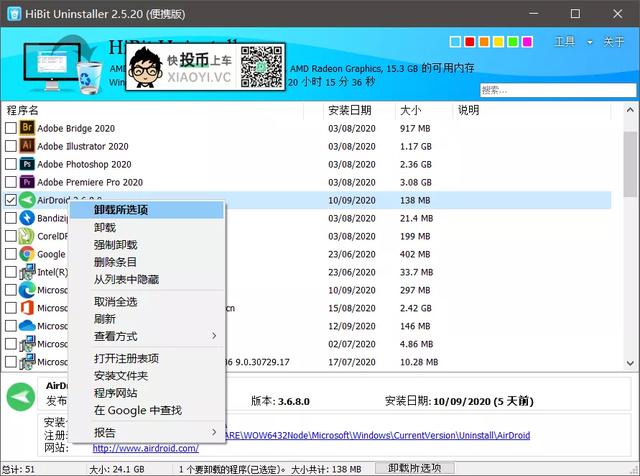Click the Intel(R) installer icon

27,271
